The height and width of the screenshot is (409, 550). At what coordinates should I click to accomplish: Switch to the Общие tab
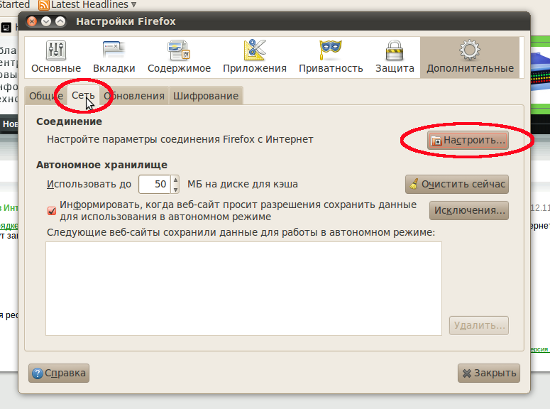click(46, 96)
